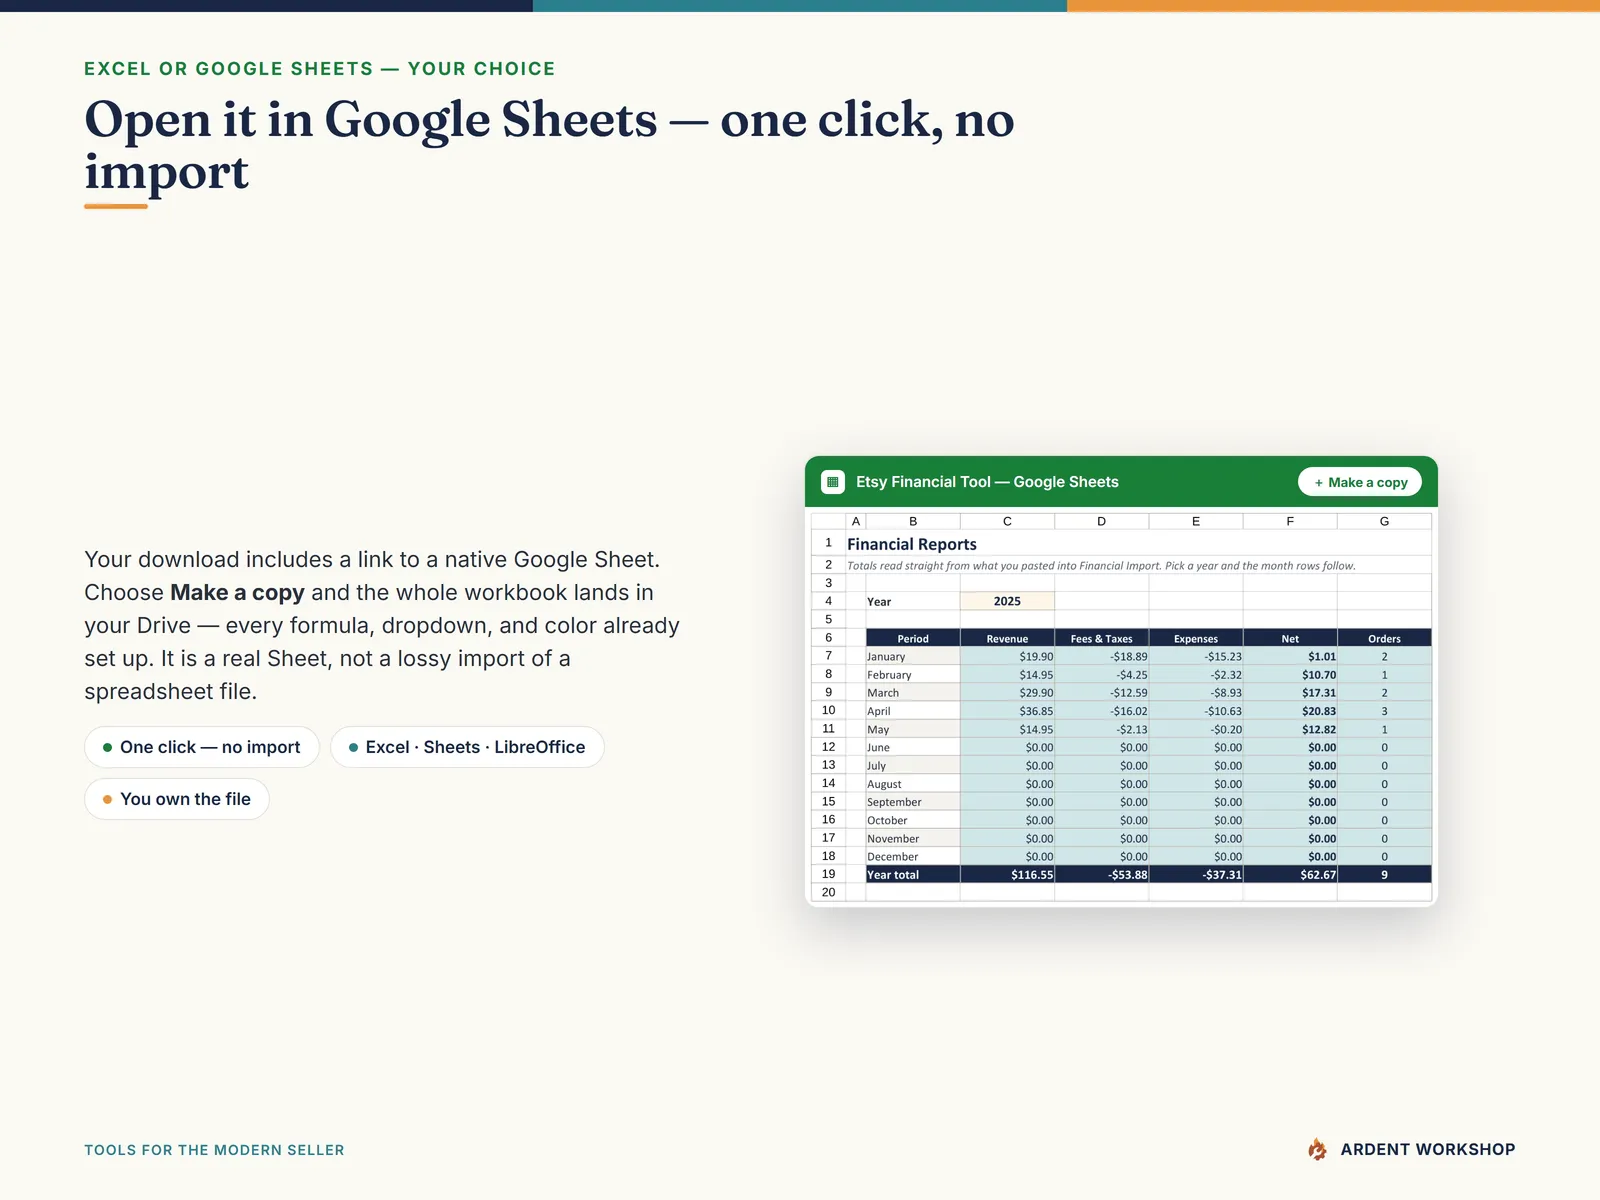
Task: Click the April row label
Action: (x=913, y=711)
